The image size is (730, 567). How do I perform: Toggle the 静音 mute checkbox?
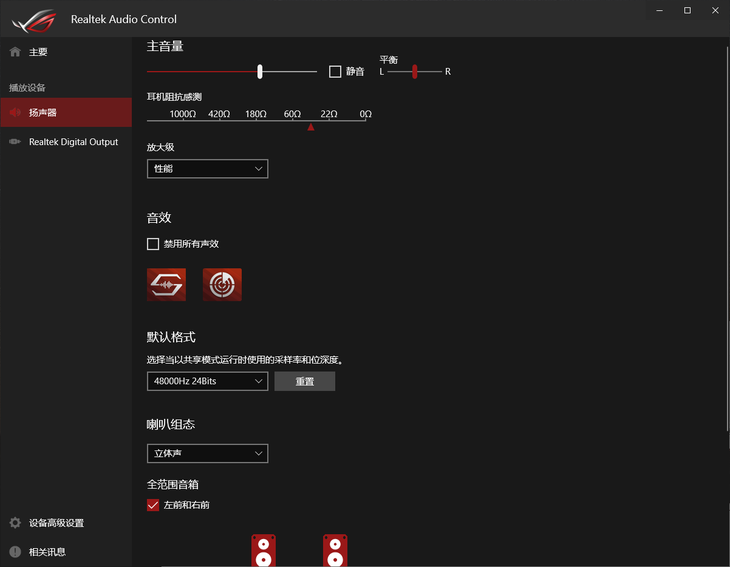(x=335, y=71)
